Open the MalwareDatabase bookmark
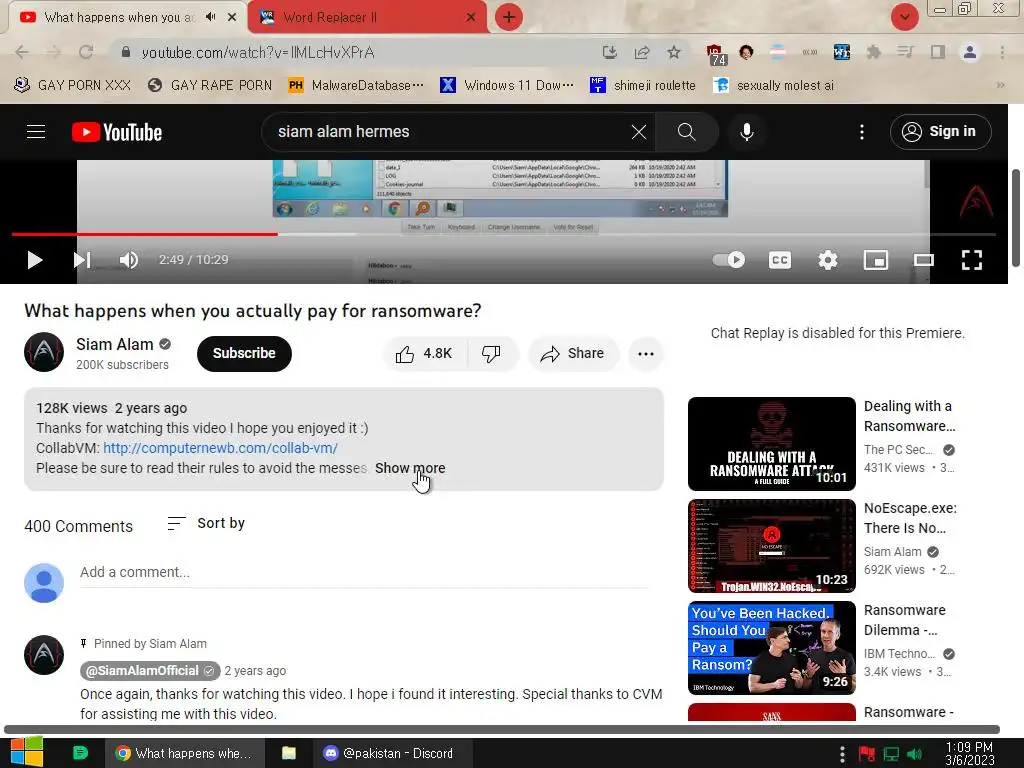The width and height of the screenshot is (1024, 768). [x=356, y=86]
